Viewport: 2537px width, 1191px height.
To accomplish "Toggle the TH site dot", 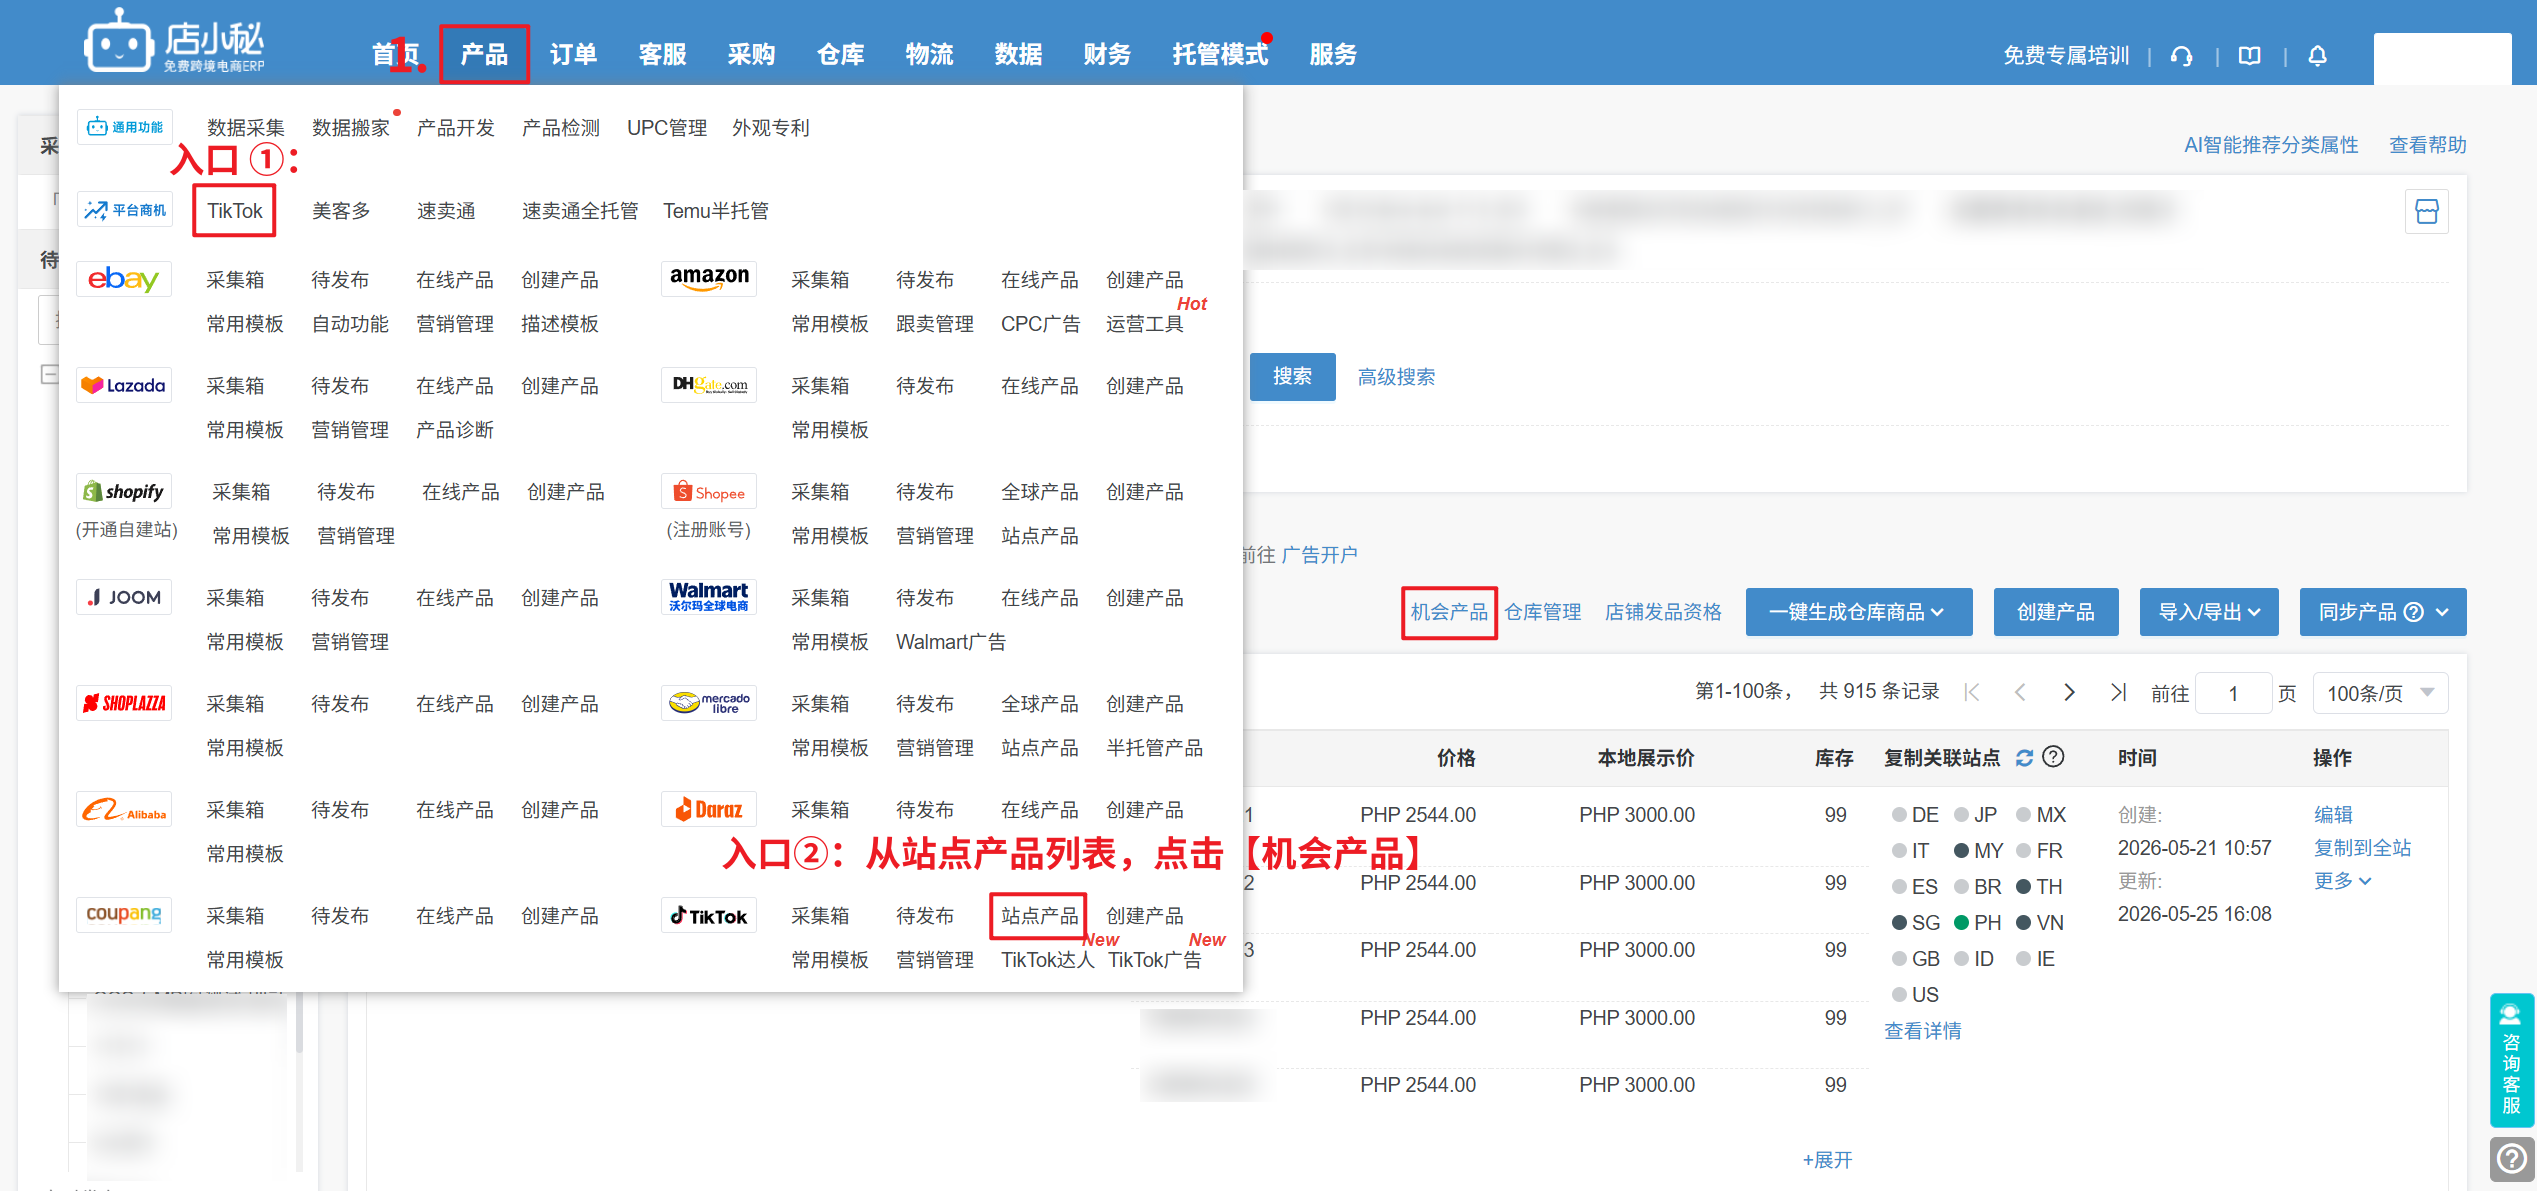I will pos(2024,887).
